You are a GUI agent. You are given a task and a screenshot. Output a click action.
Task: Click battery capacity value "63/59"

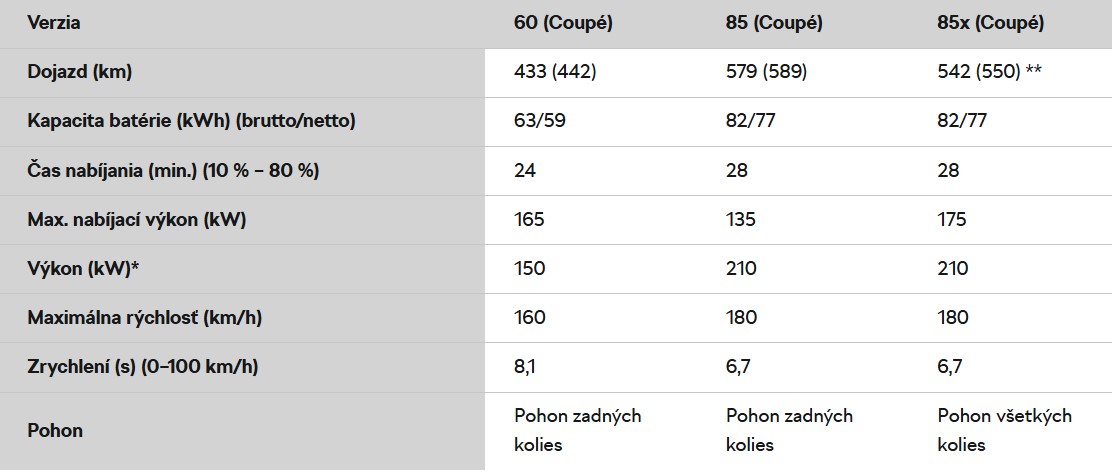point(535,121)
